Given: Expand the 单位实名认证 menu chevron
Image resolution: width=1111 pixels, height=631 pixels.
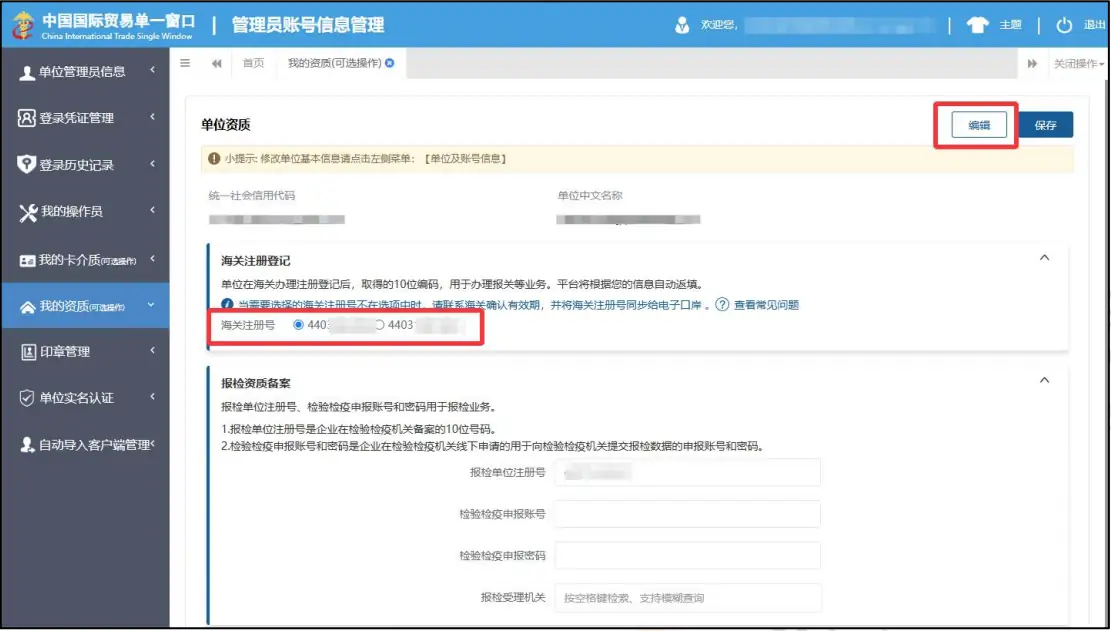Looking at the screenshot, I should point(152,397).
